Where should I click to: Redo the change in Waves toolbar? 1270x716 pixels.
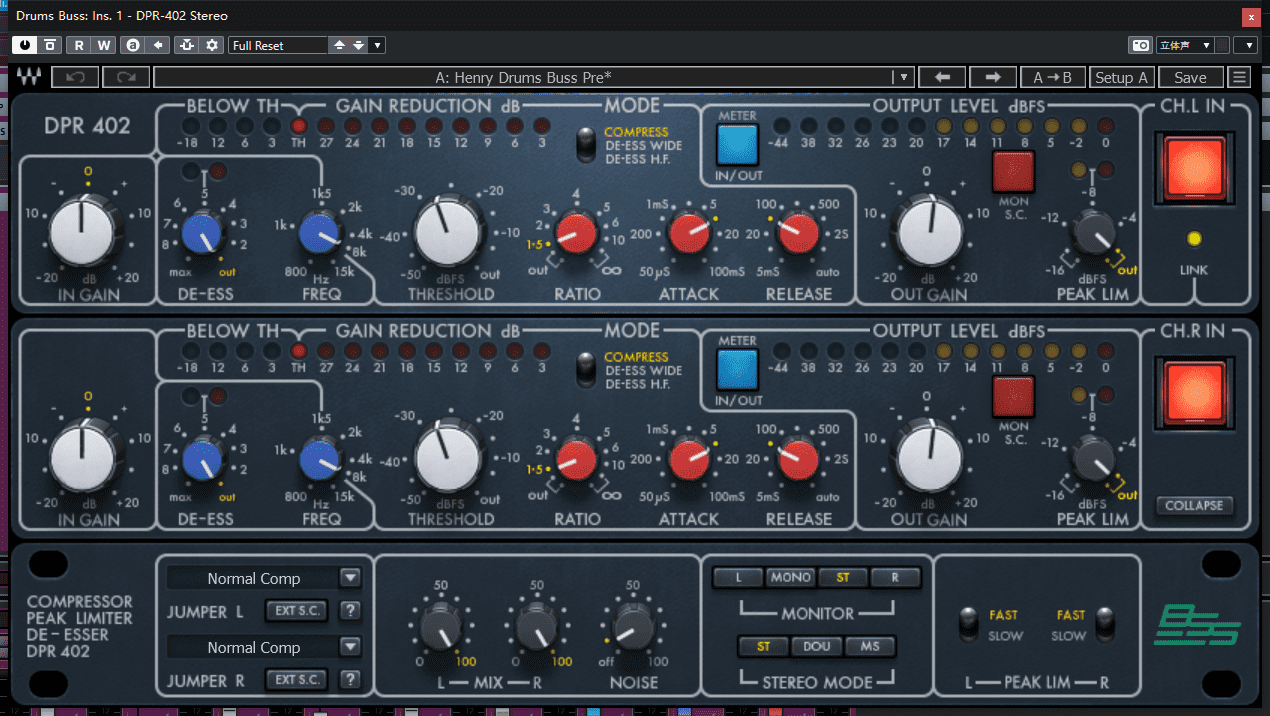tap(126, 77)
